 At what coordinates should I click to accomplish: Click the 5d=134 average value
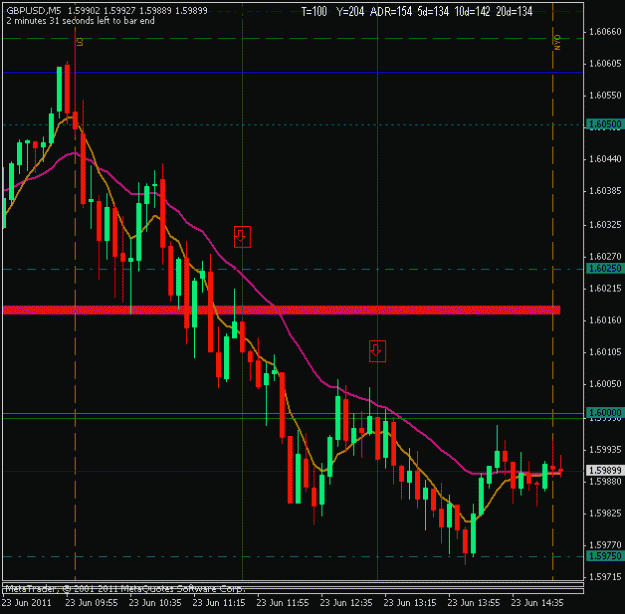433,12
